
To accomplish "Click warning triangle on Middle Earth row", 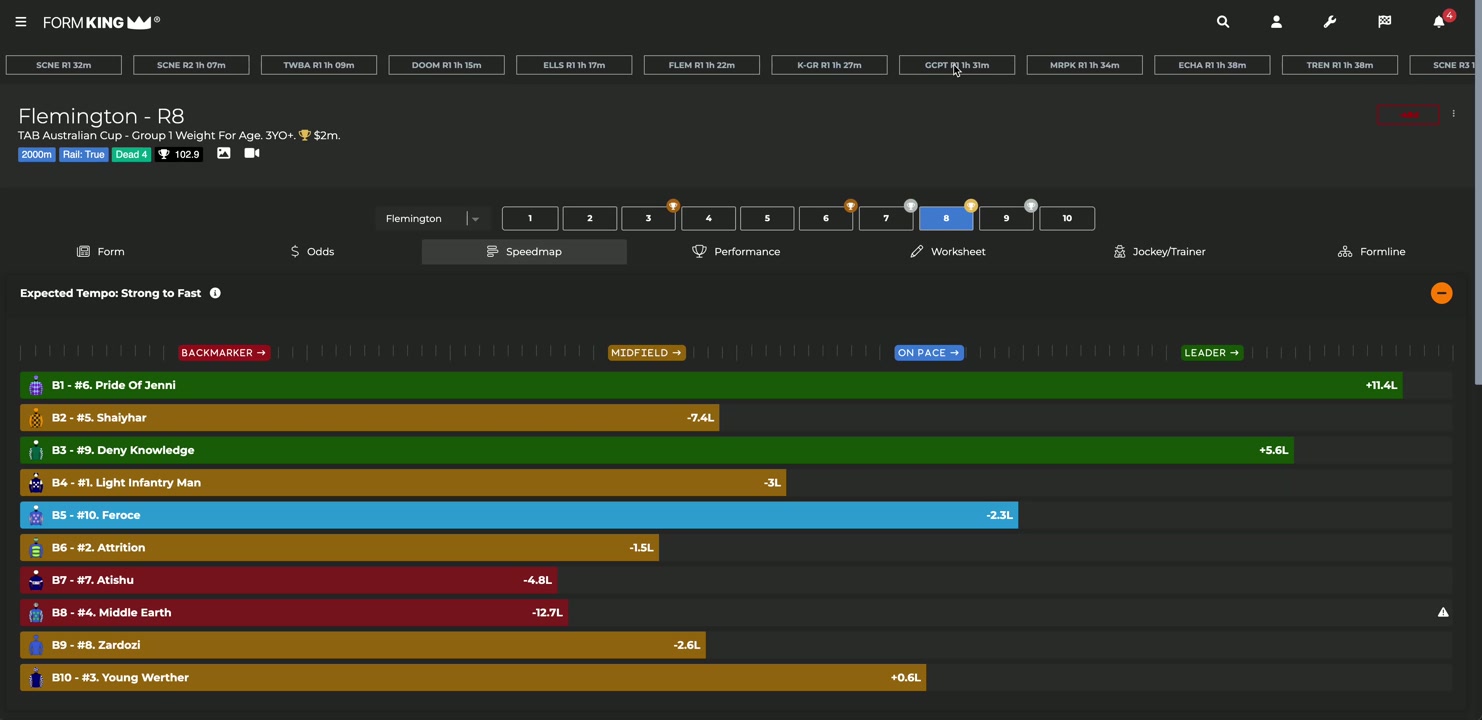I will (x=1443, y=612).
